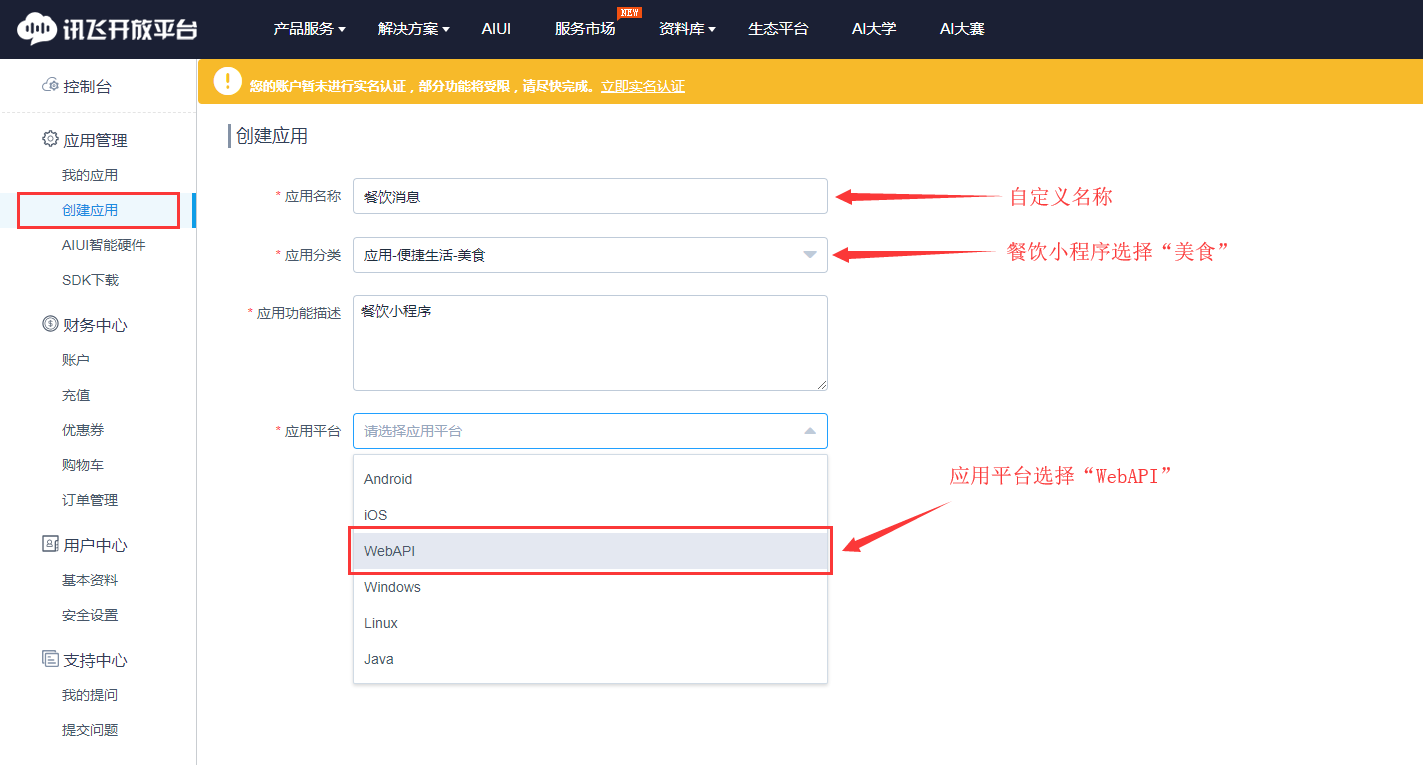This screenshot has width=1423, height=765.
Task: Click the console cloud icon in sidebar
Action: (50, 86)
